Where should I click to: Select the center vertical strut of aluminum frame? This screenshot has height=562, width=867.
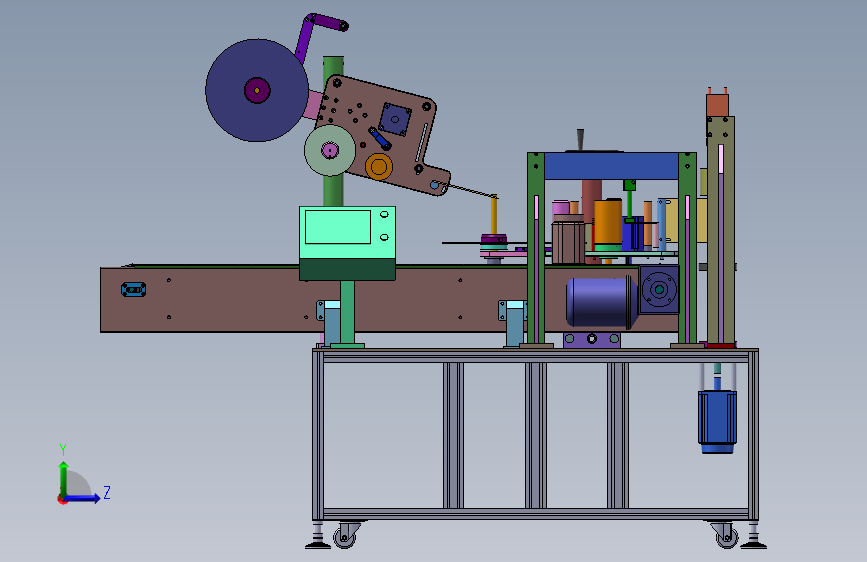pyautogui.click(x=535, y=435)
